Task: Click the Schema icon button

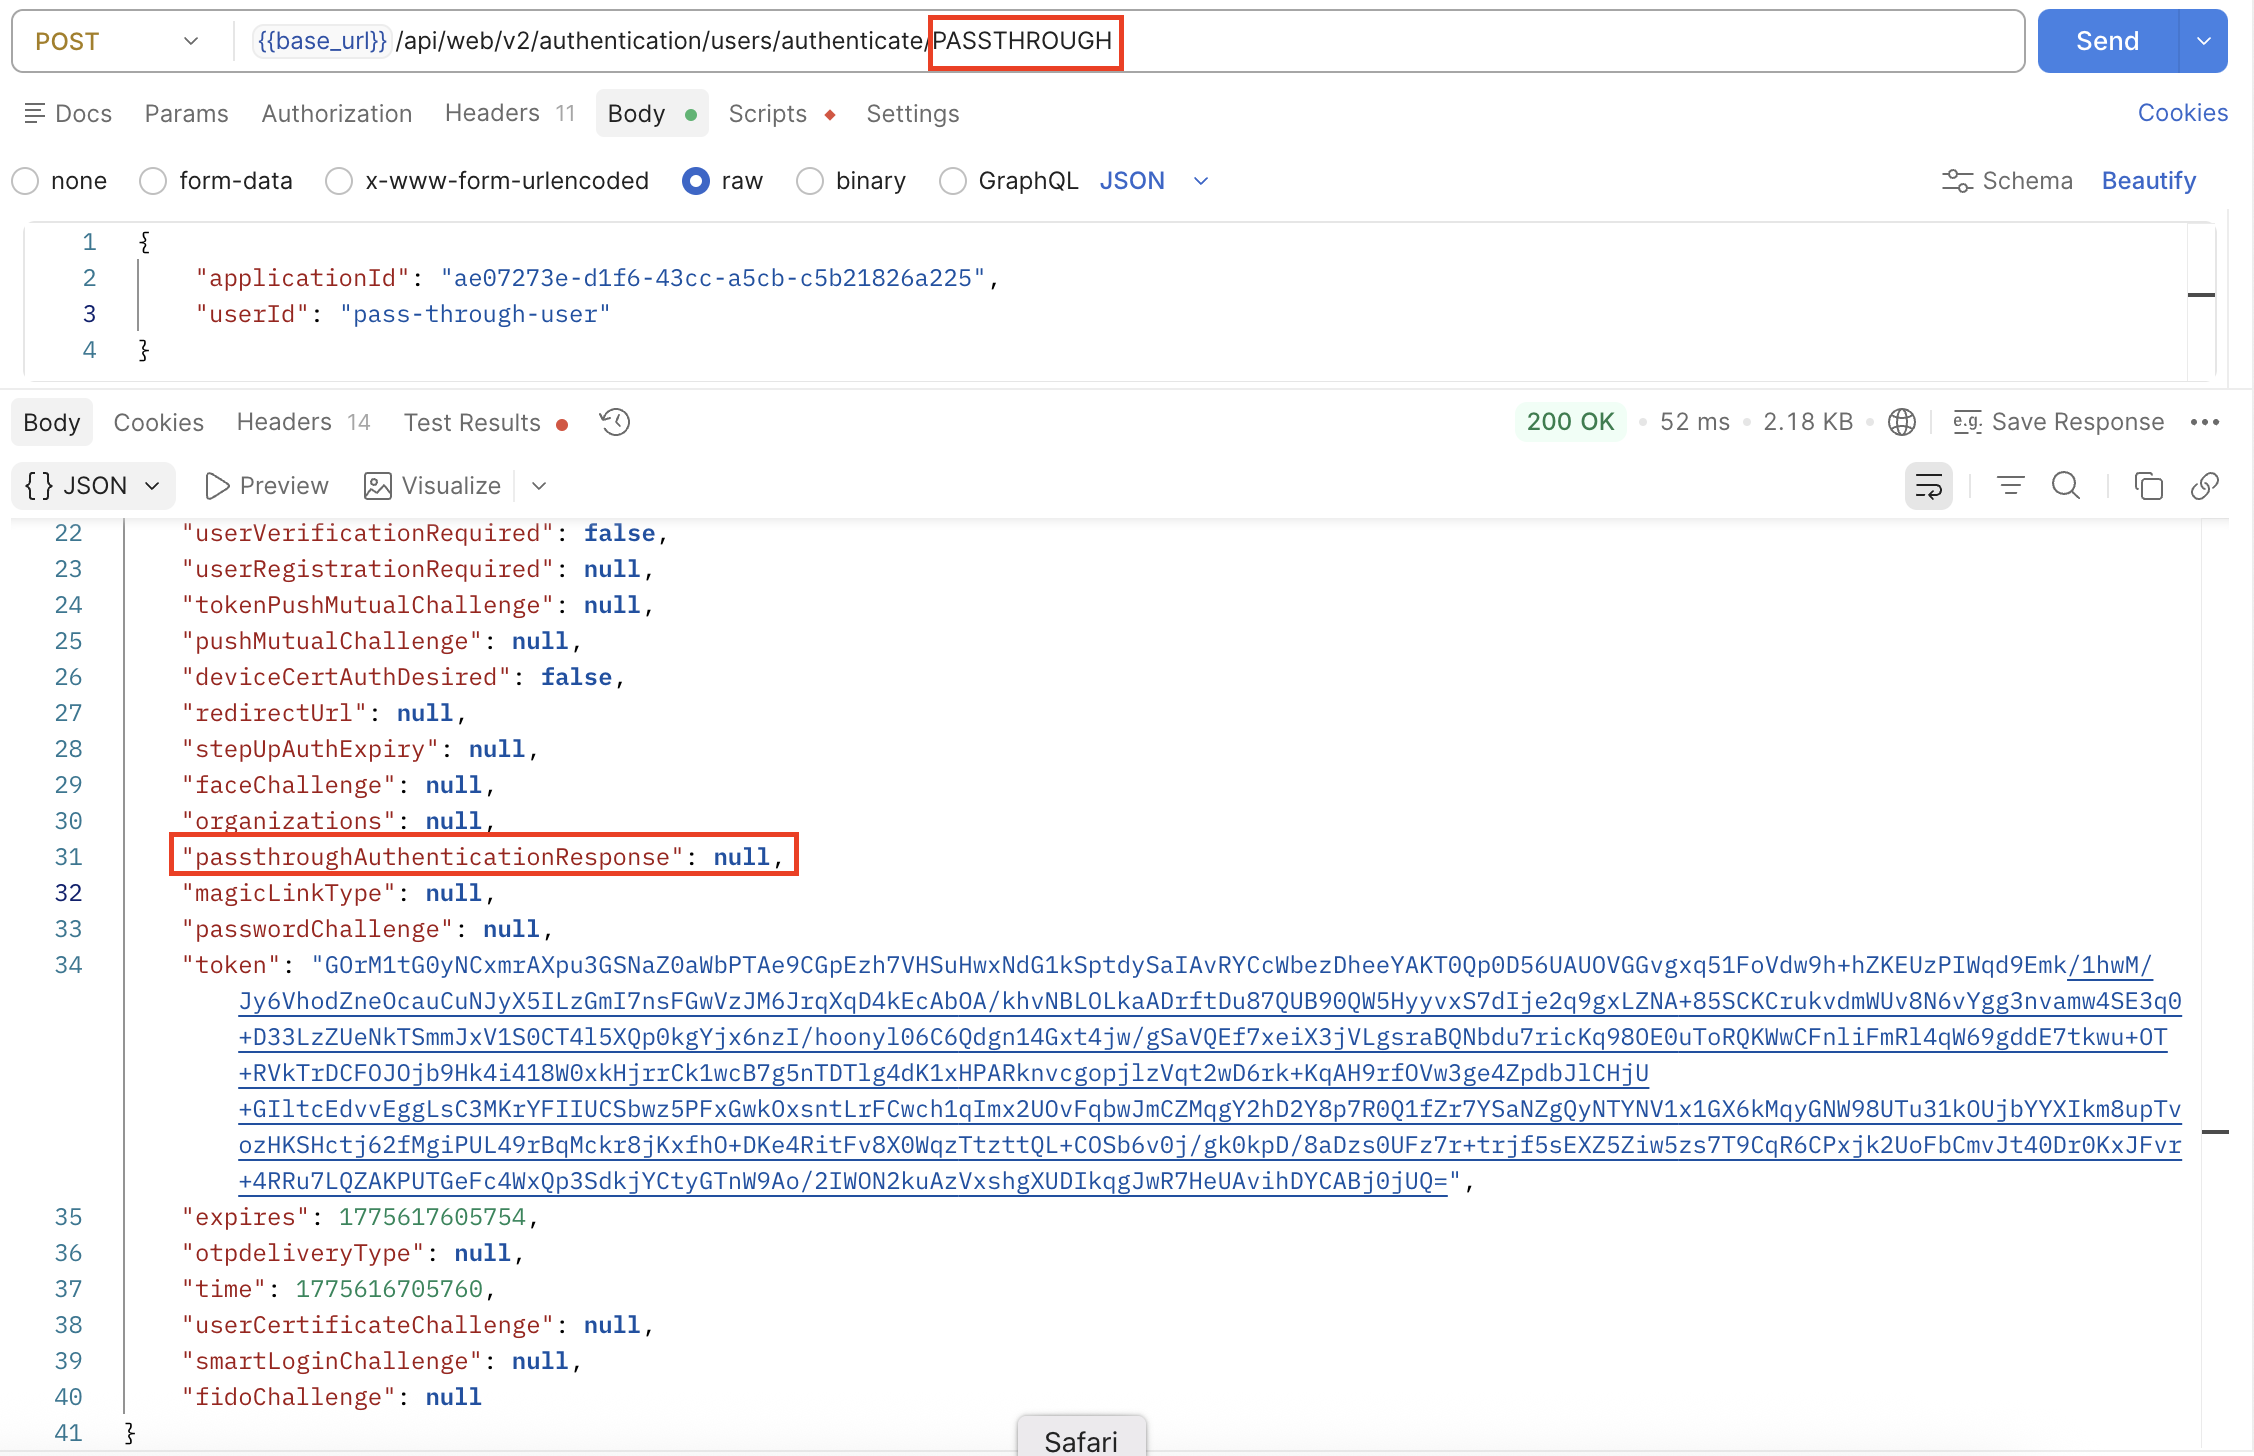Action: [x=2007, y=181]
